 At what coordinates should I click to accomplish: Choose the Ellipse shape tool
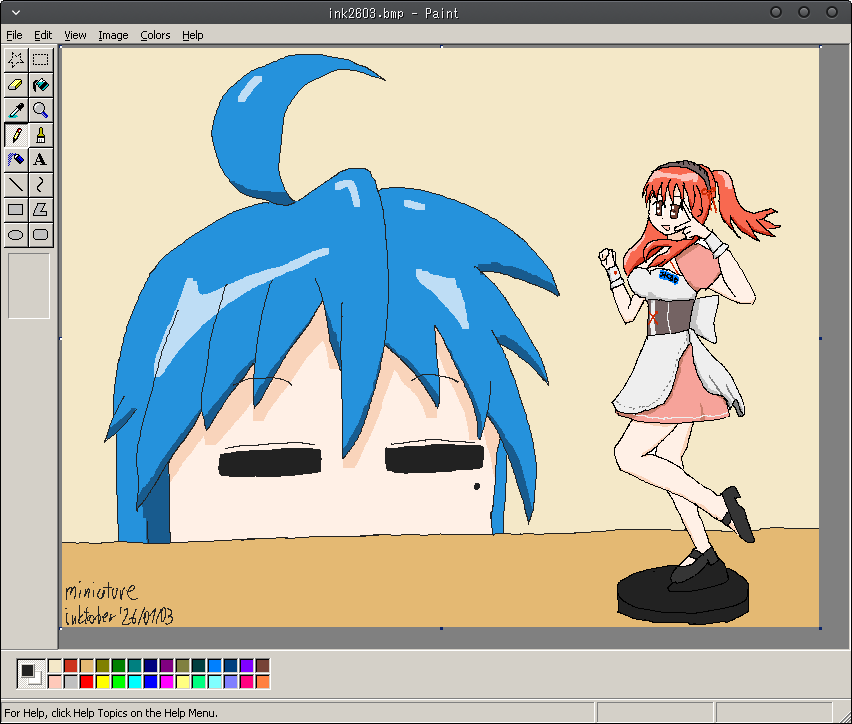(x=16, y=235)
